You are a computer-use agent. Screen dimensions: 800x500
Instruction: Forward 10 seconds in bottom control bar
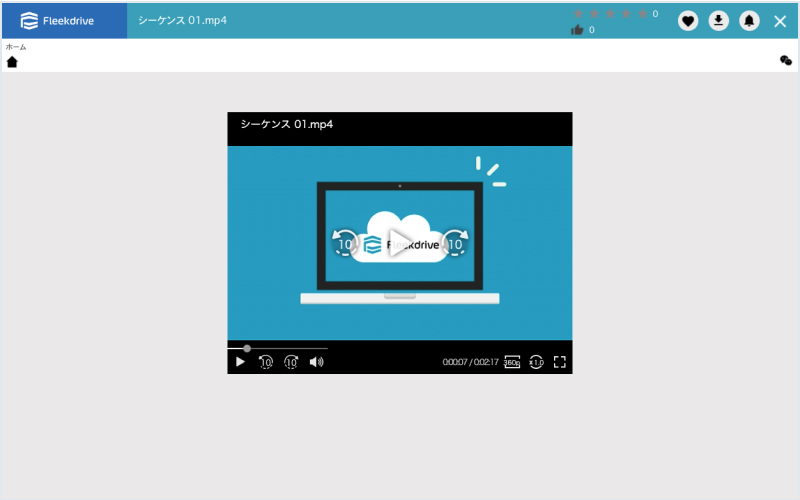pos(291,362)
